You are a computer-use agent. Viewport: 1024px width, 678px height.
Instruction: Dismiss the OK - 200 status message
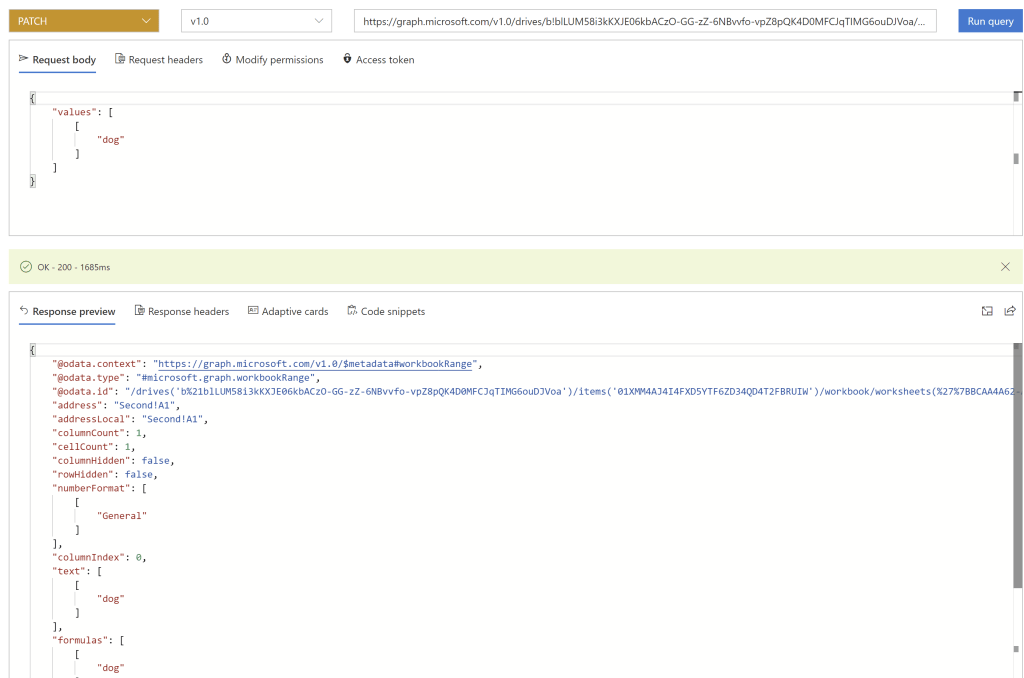(x=1005, y=267)
